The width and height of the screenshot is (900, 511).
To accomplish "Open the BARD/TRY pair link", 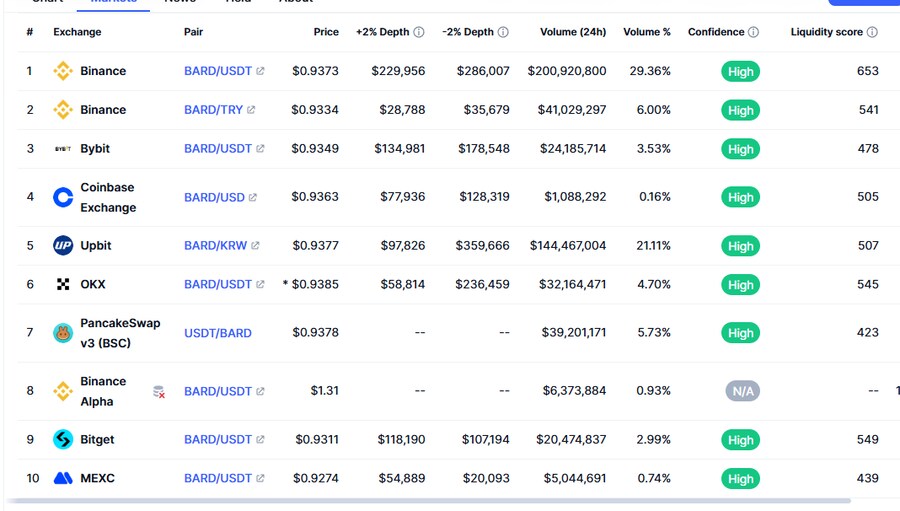I will coord(213,110).
